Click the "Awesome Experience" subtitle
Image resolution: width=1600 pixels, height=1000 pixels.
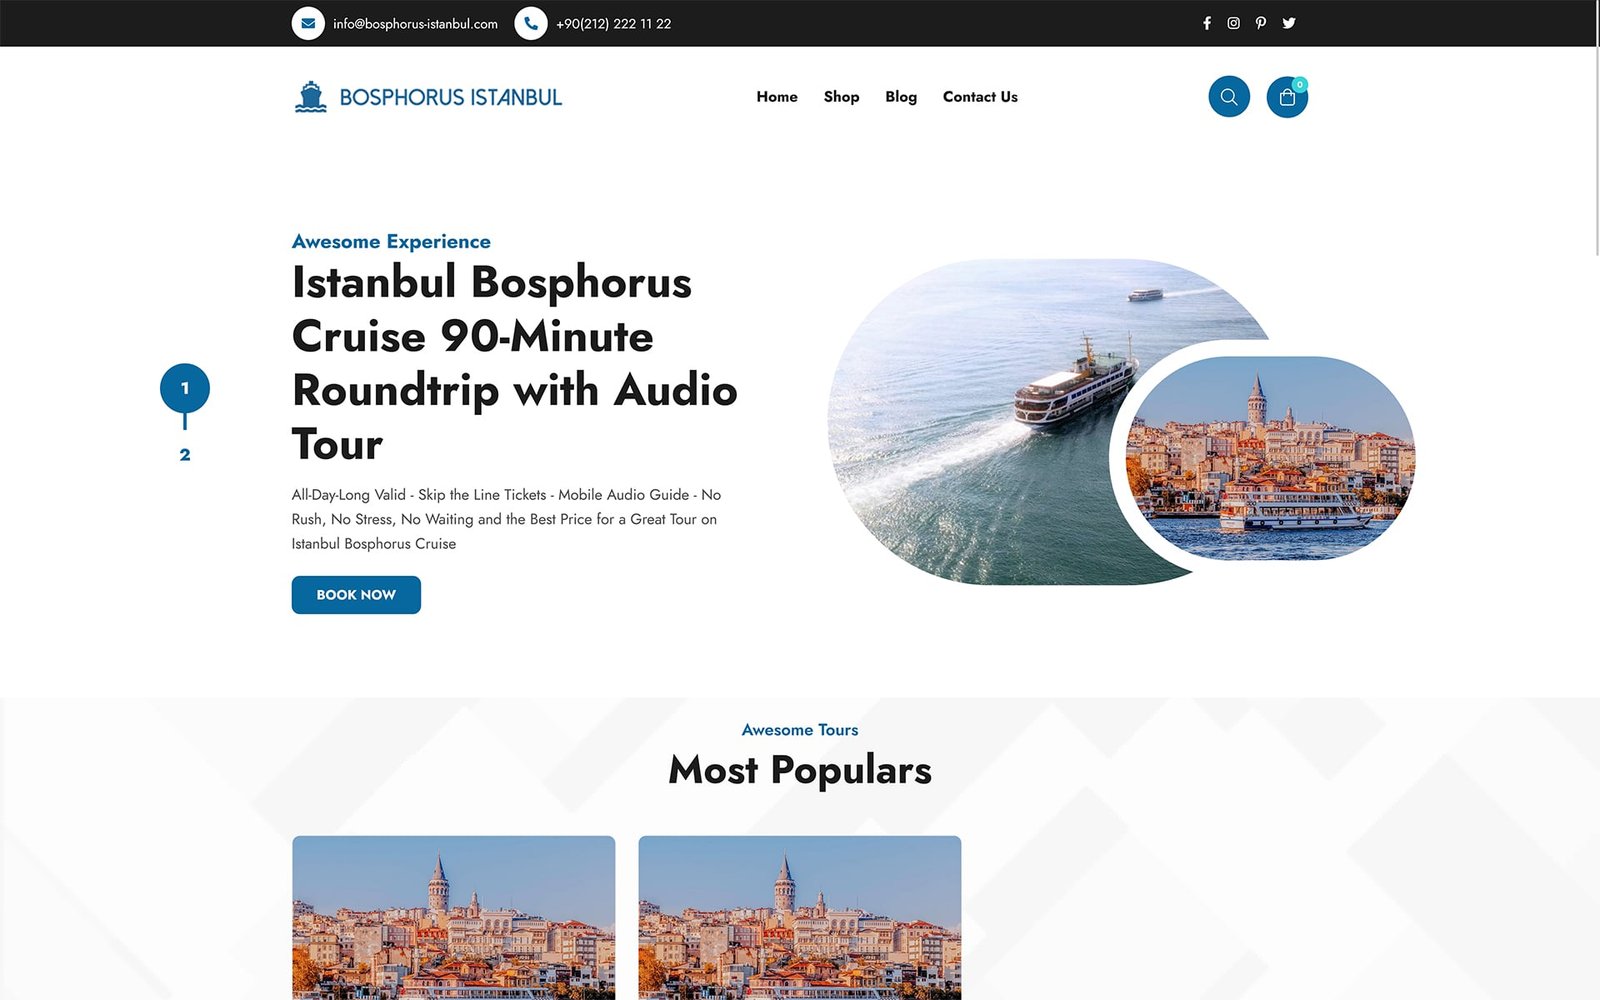(x=391, y=242)
